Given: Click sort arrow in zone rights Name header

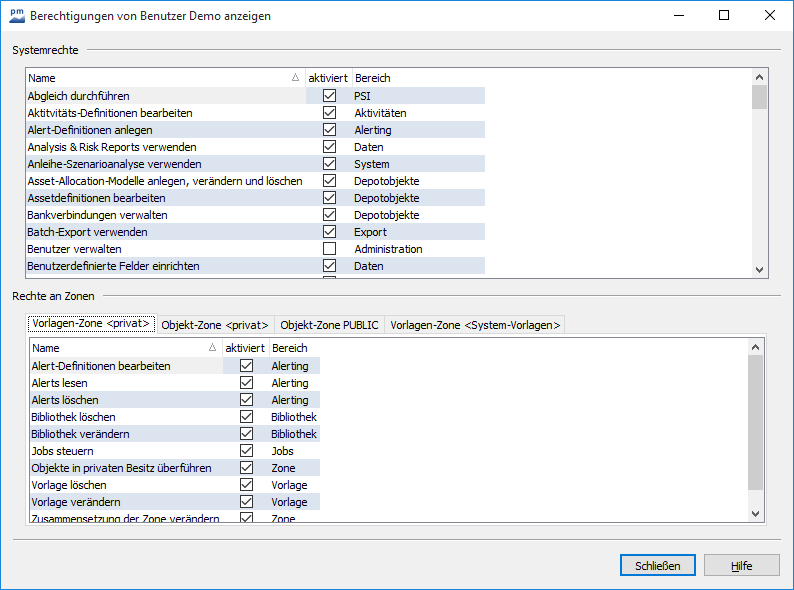Looking at the screenshot, I should point(213,348).
